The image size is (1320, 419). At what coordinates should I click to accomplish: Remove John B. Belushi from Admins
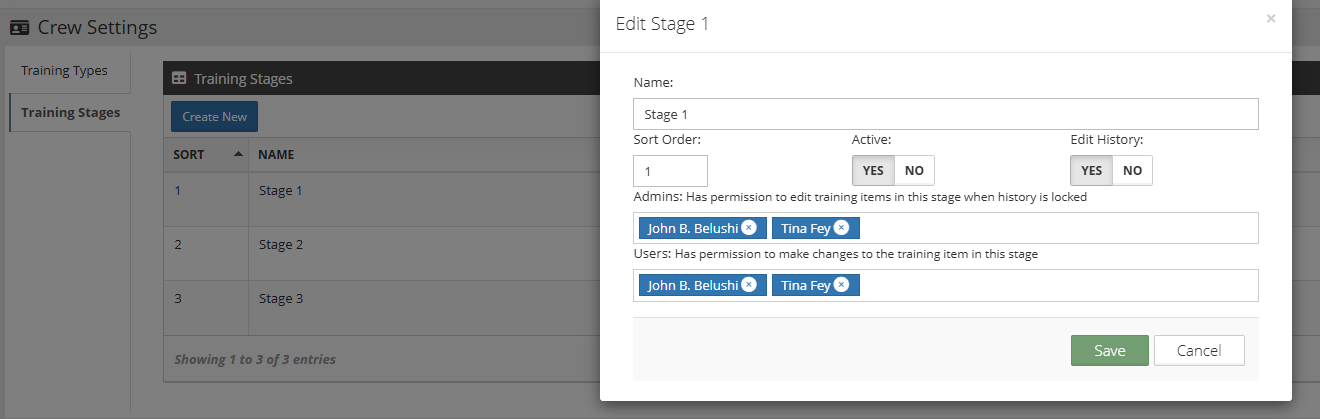click(x=749, y=228)
